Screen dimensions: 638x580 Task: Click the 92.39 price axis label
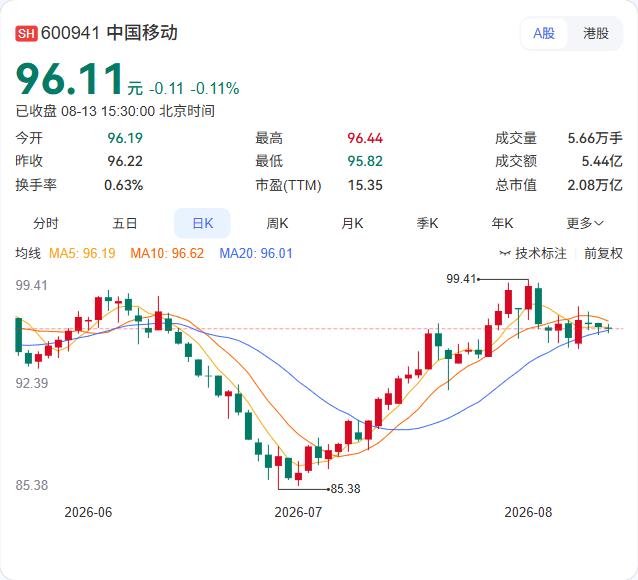(x=32, y=383)
